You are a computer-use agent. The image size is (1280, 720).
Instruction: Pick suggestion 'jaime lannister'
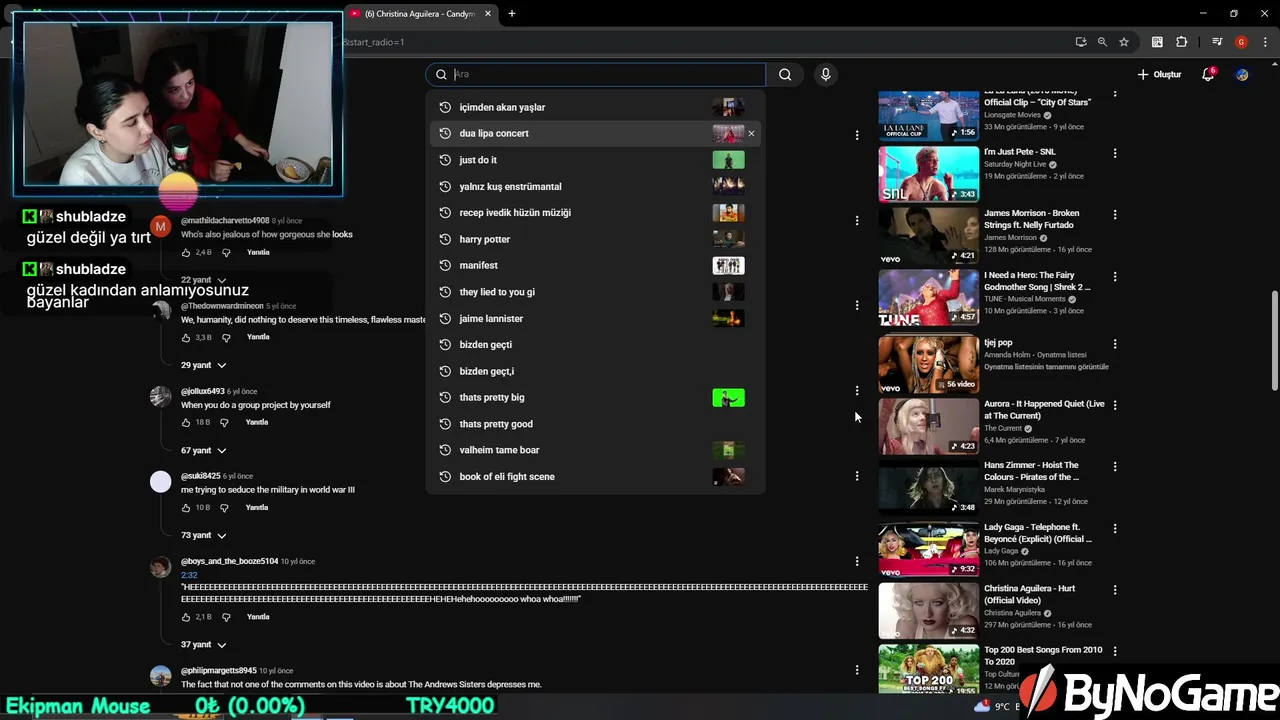[x=595, y=318]
